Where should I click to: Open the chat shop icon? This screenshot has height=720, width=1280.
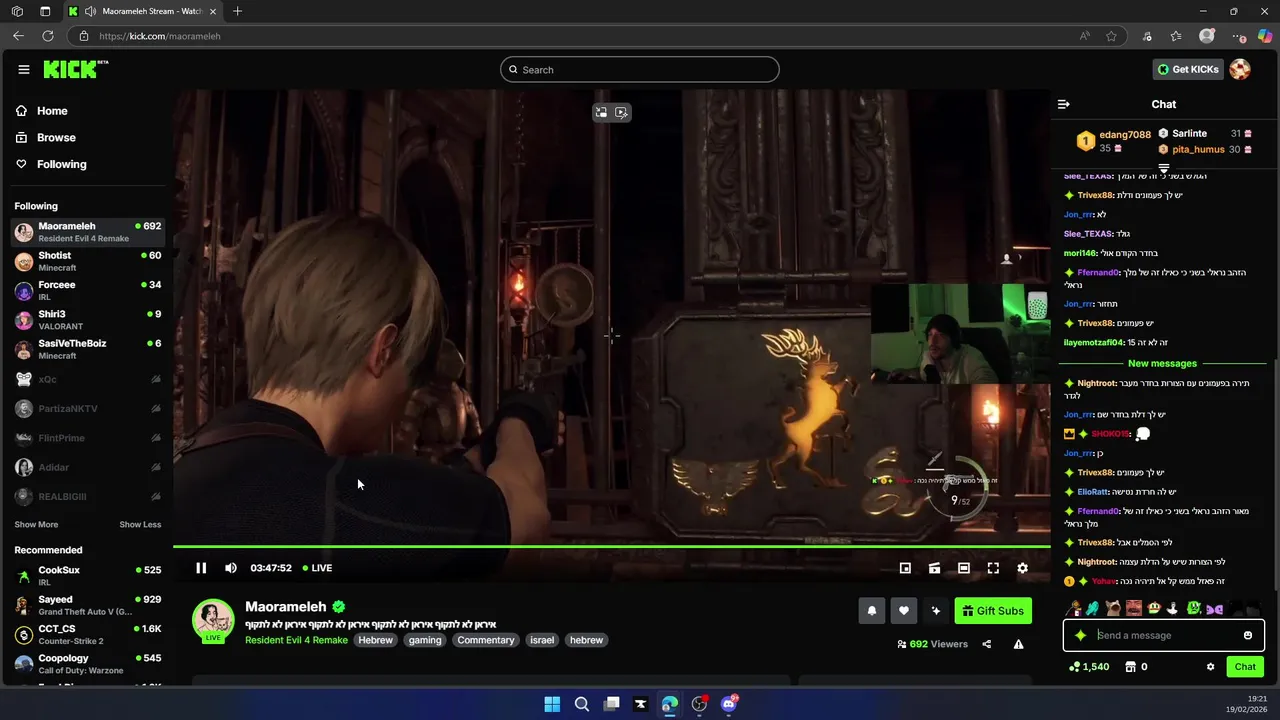point(1131,667)
